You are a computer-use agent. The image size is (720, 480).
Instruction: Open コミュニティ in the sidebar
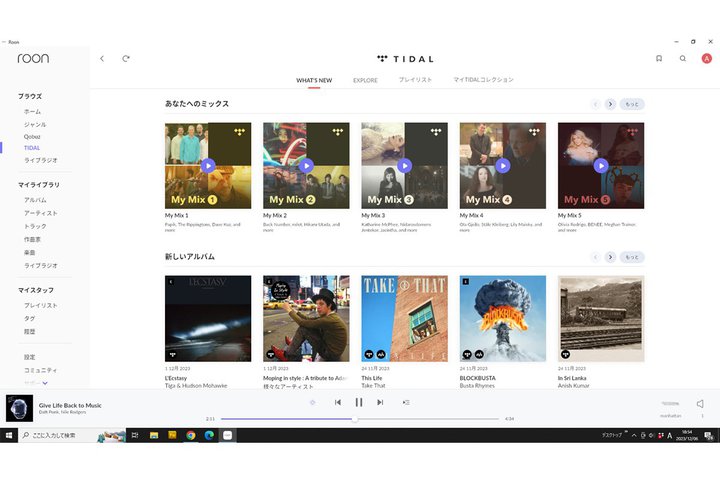point(40,370)
